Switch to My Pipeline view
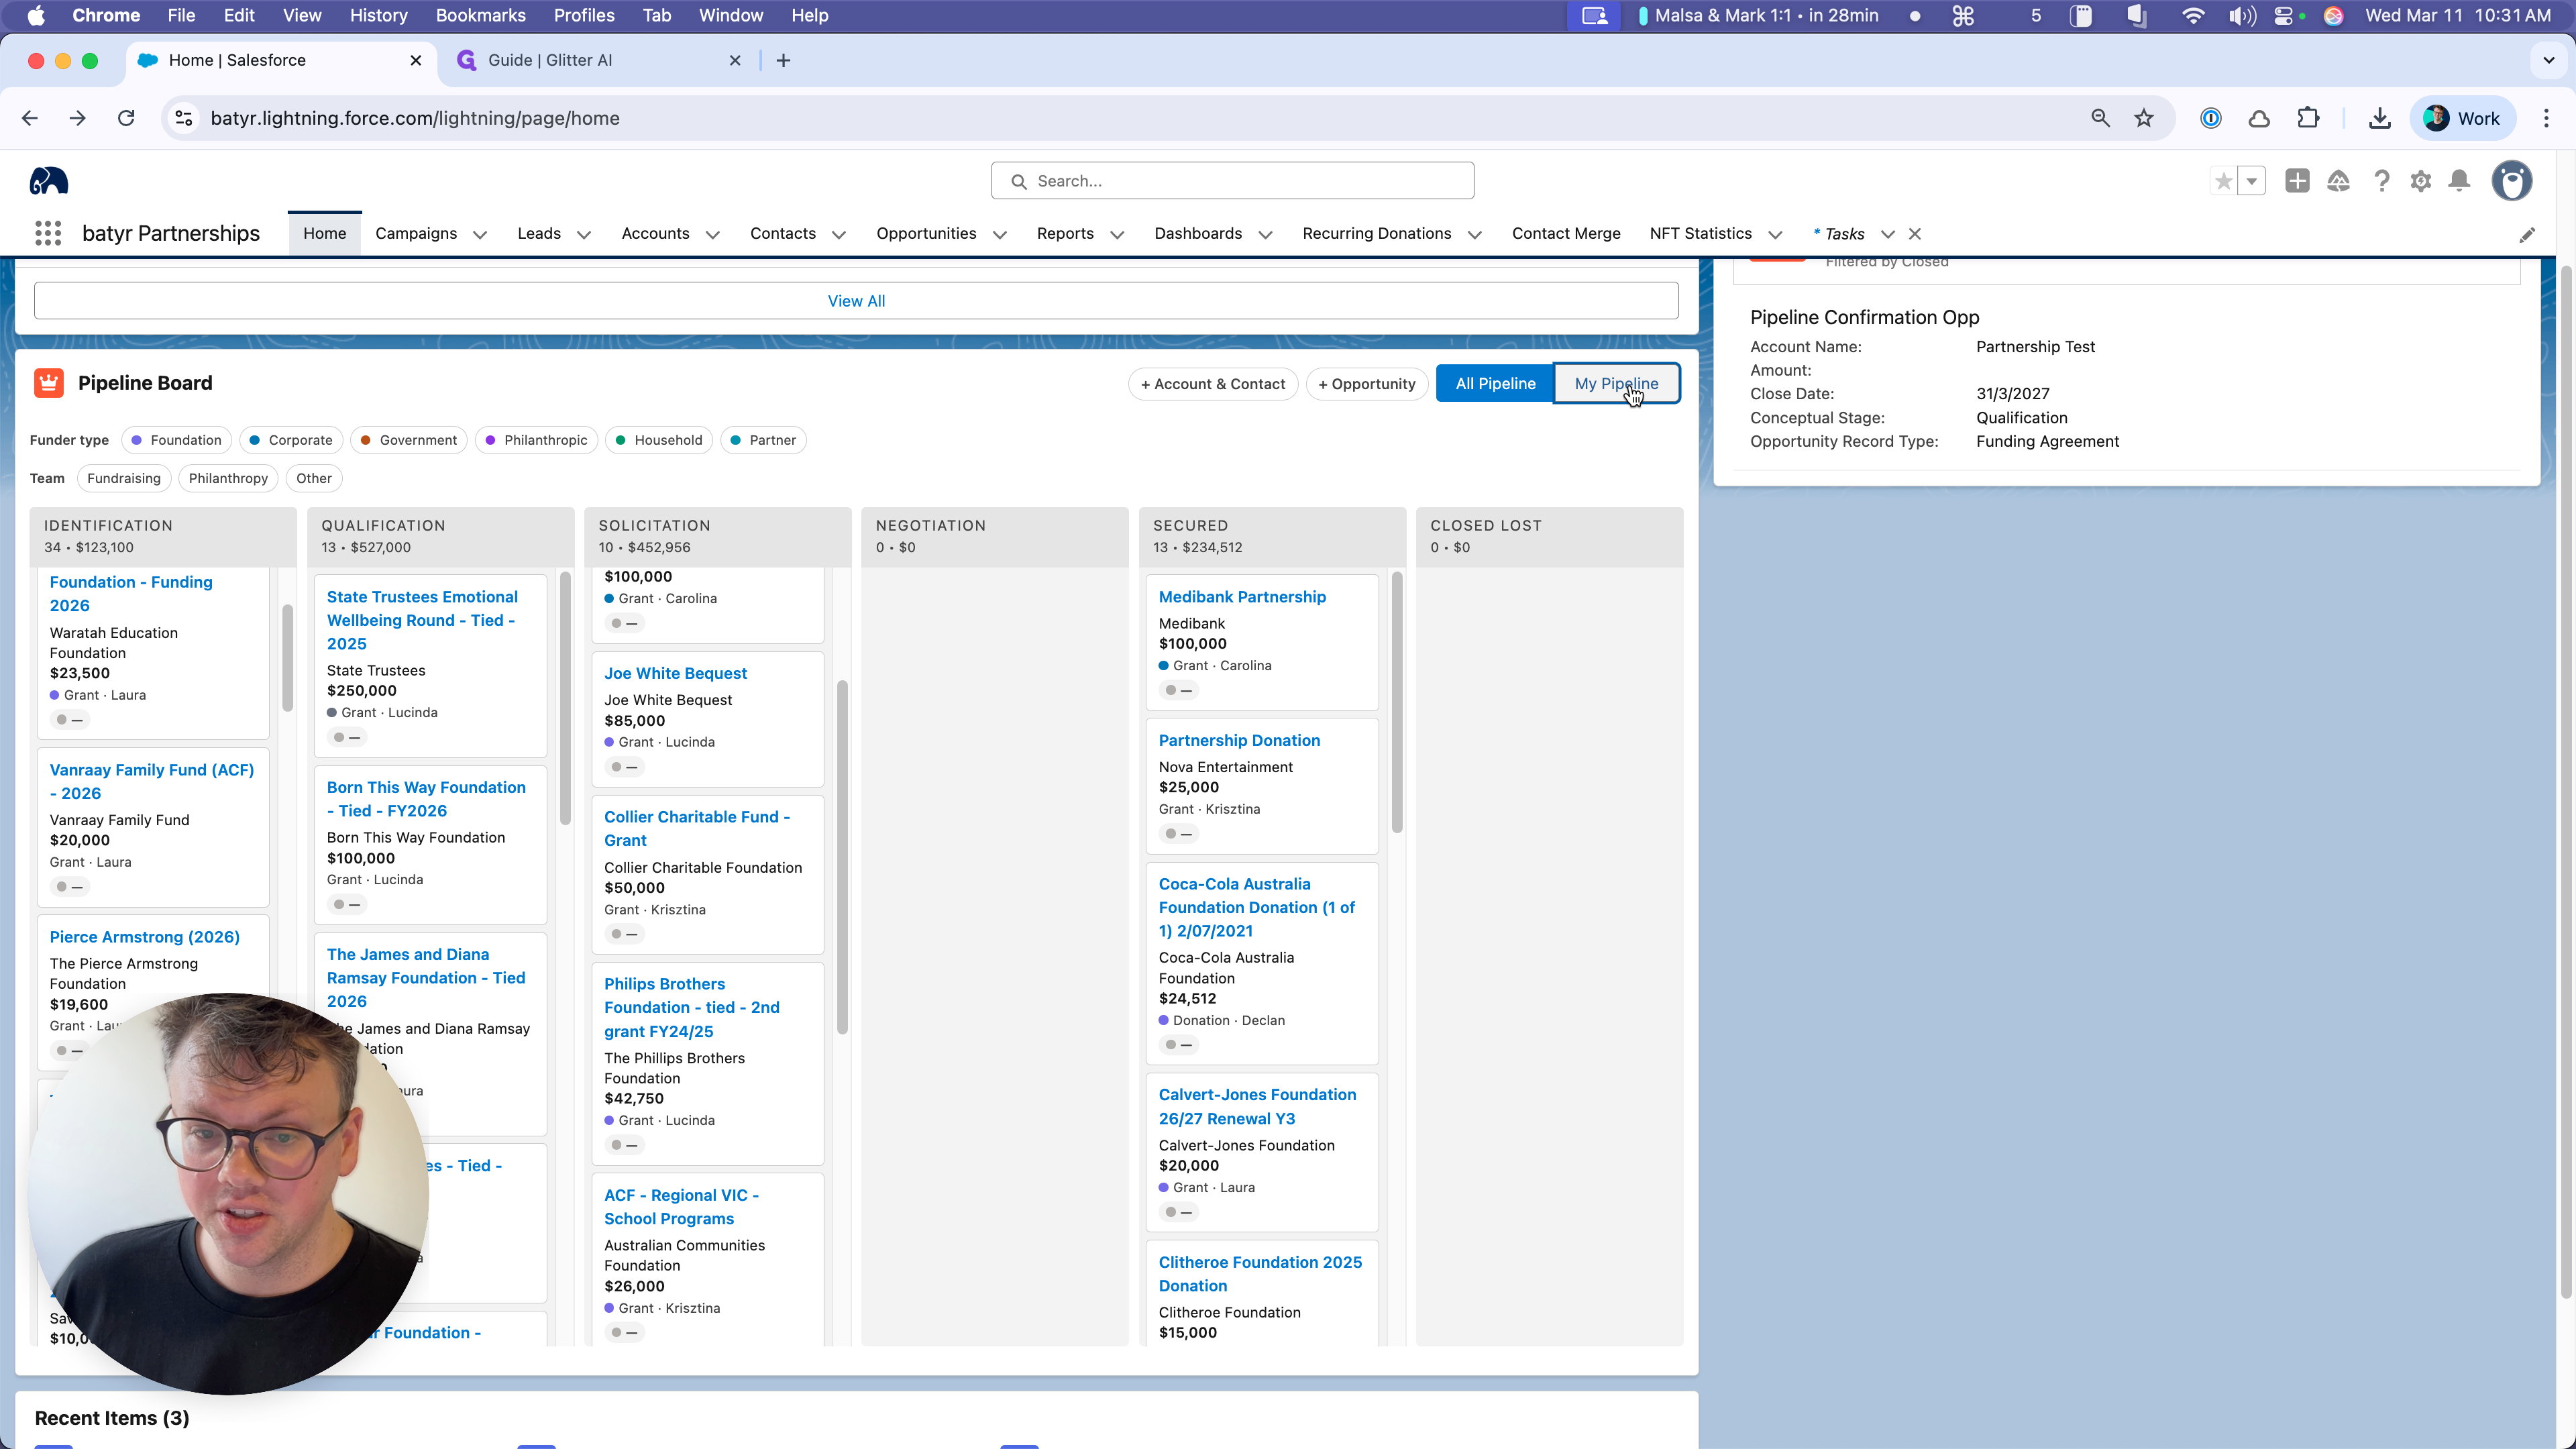This screenshot has width=2576, height=1449. [x=1616, y=384]
